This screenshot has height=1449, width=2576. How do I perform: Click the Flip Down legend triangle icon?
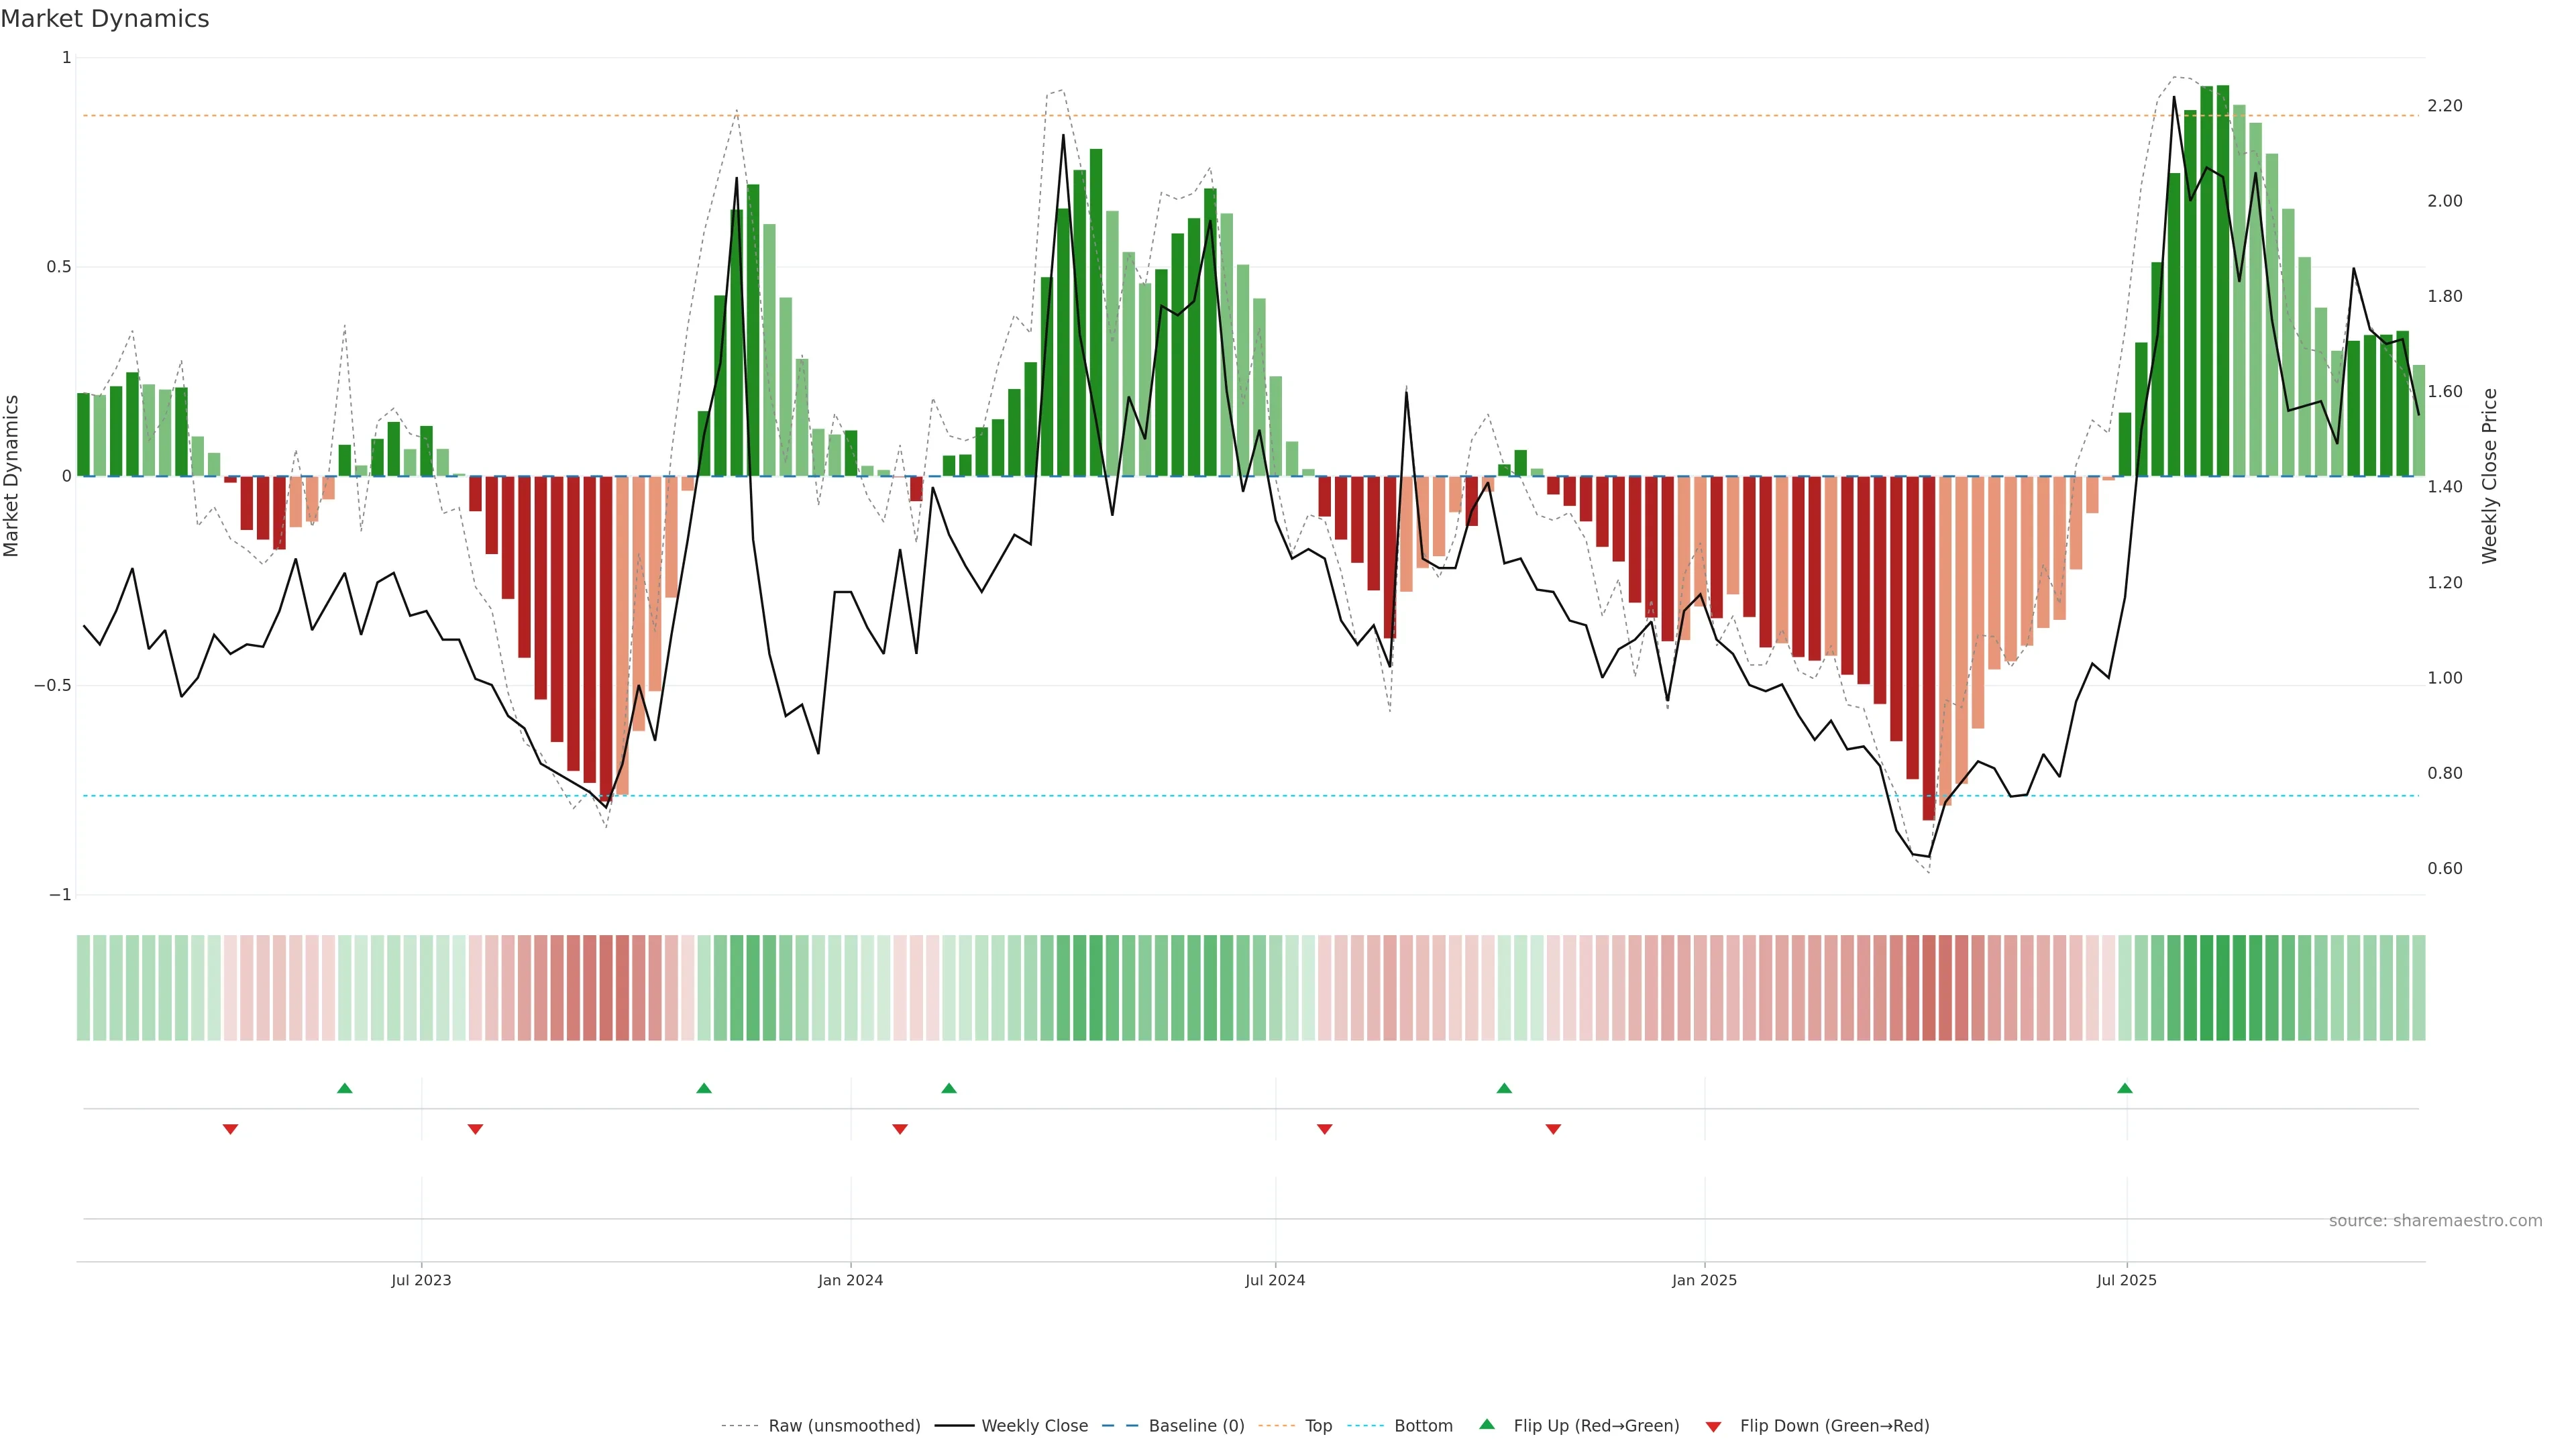tap(1713, 1426)
